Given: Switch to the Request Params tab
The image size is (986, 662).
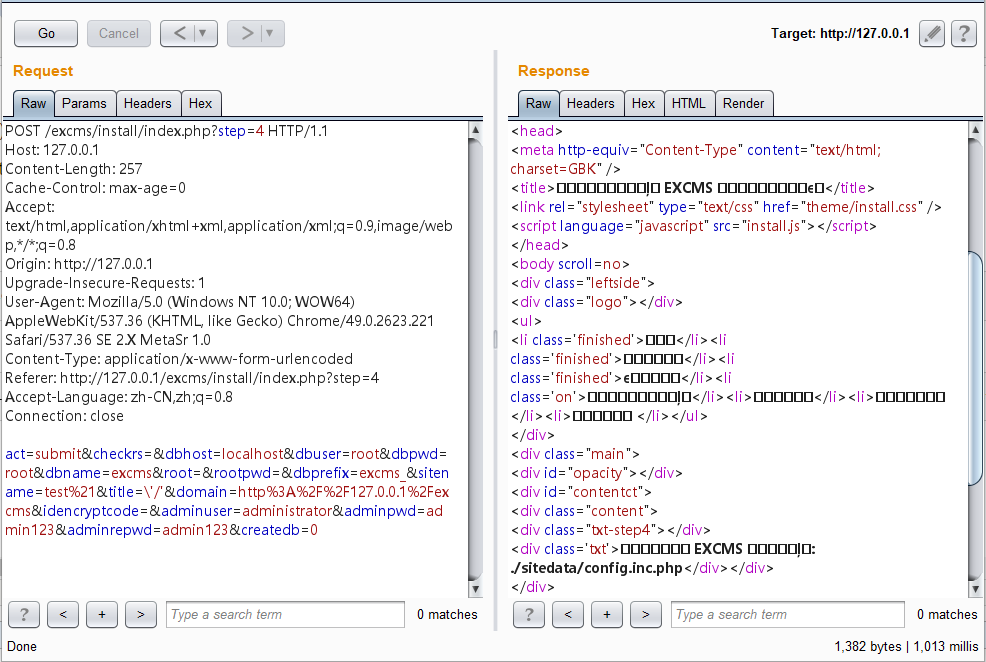Looking at the screenshot, I should 84,104.
